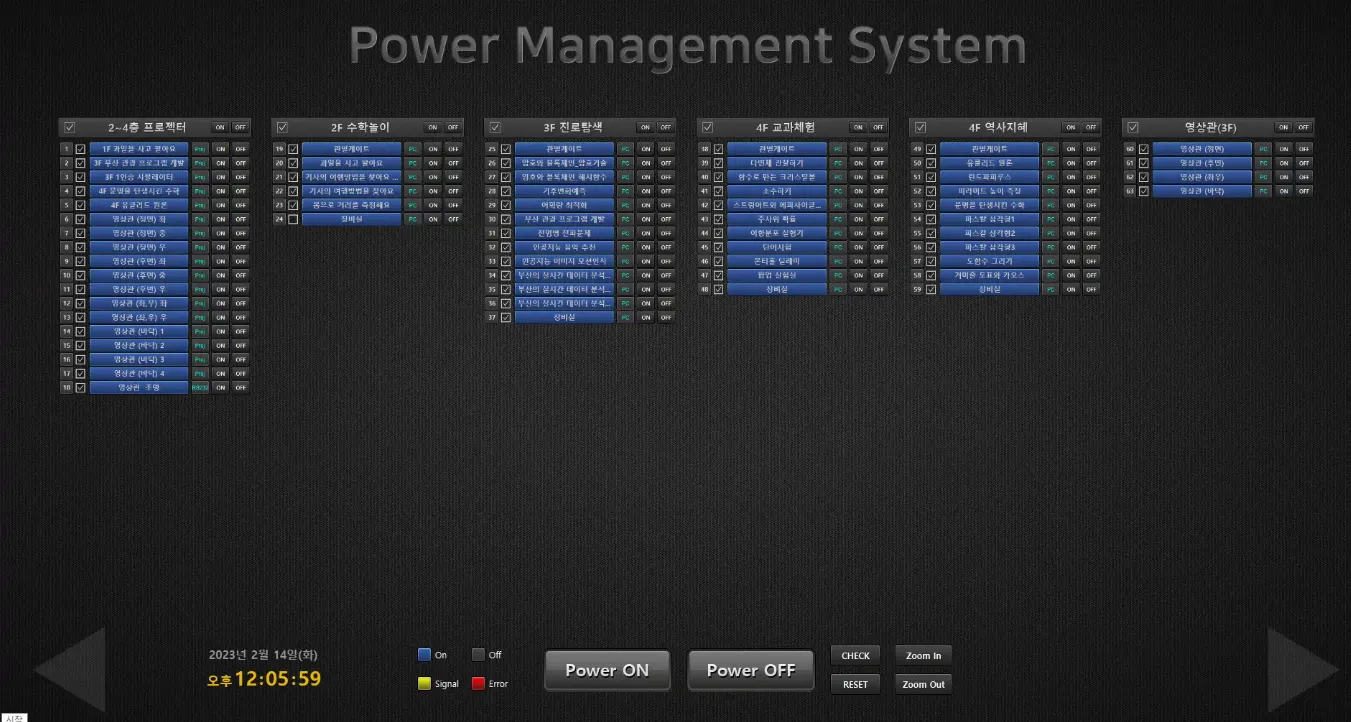Image resolution: width=1351 pixels, height=722 pixels.
Task: Click the PC indicator on row 48
Action: point(838,289)
